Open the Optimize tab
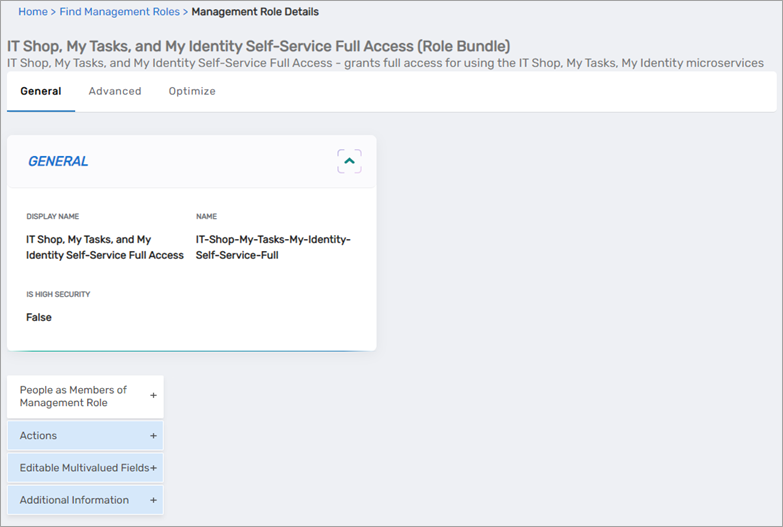The height and width of the screenshot is (527, 783). (x=192, y=91)
